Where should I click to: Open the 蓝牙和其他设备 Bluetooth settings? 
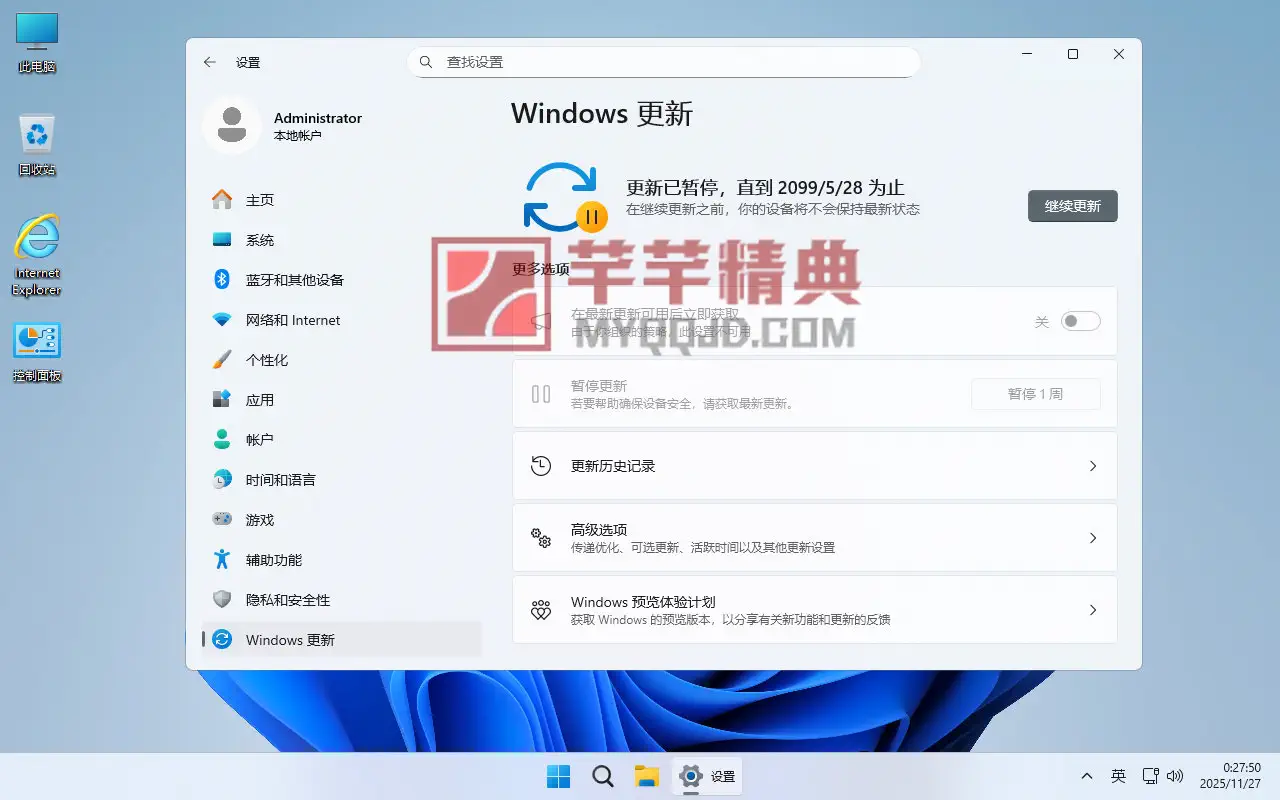(294, 280)
